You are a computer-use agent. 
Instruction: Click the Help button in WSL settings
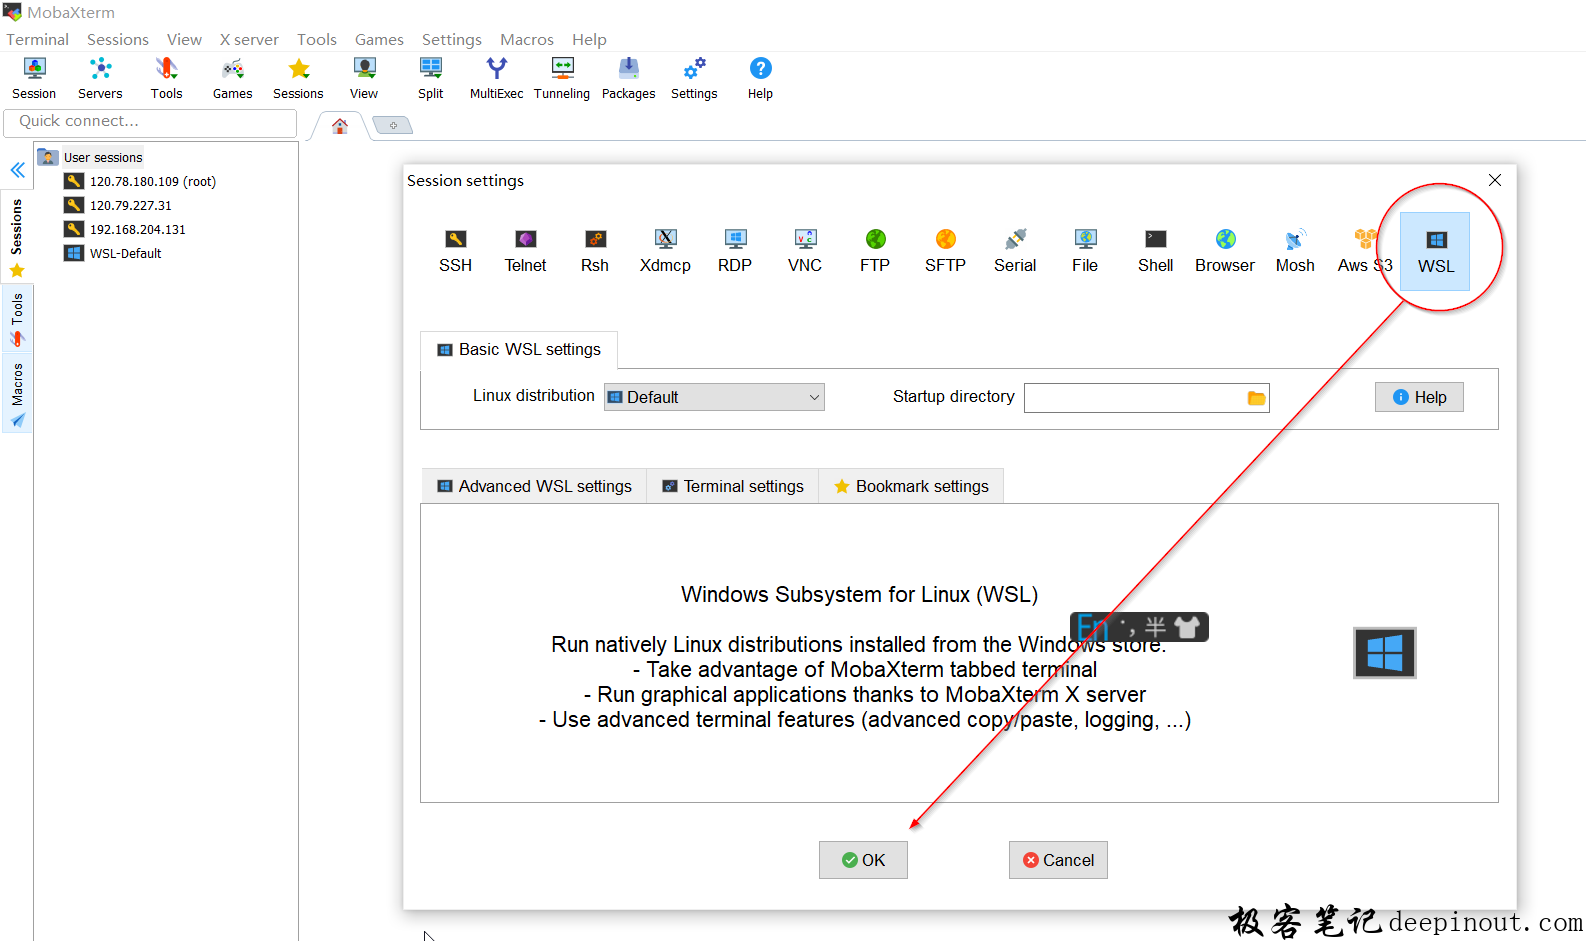(x=1419, y=397)
